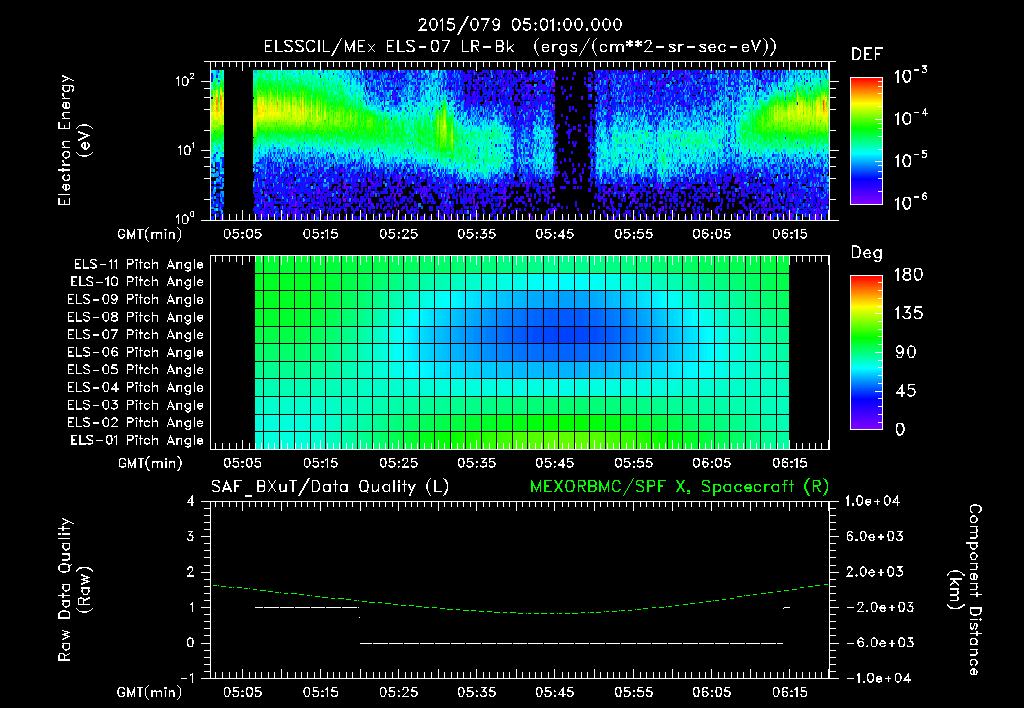Viewport: 1024px width, 708px height.
Task: Click the 180 label on Deg color scale
Action: click(x=908, y=275)
